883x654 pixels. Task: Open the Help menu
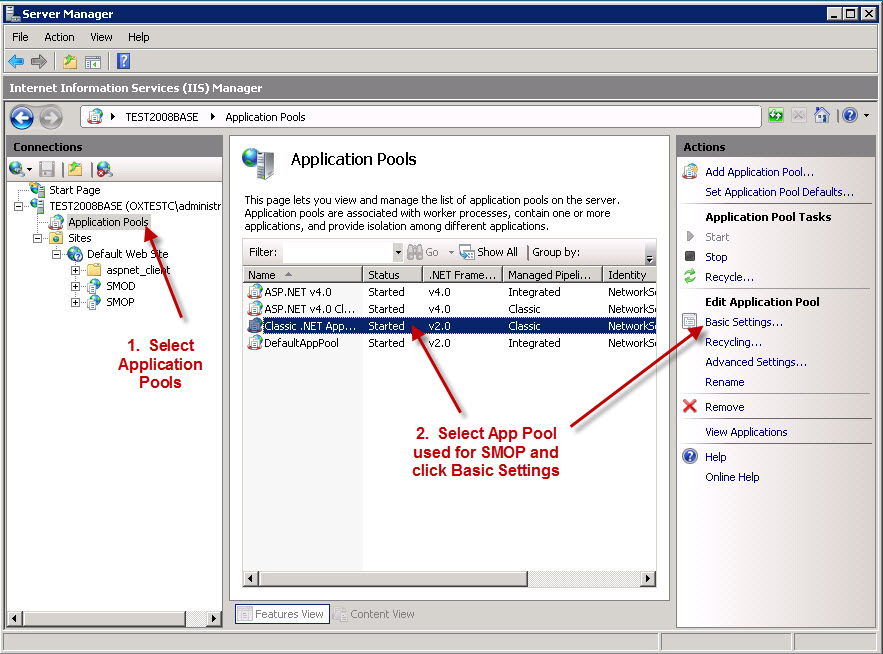[x=139, y=37]
